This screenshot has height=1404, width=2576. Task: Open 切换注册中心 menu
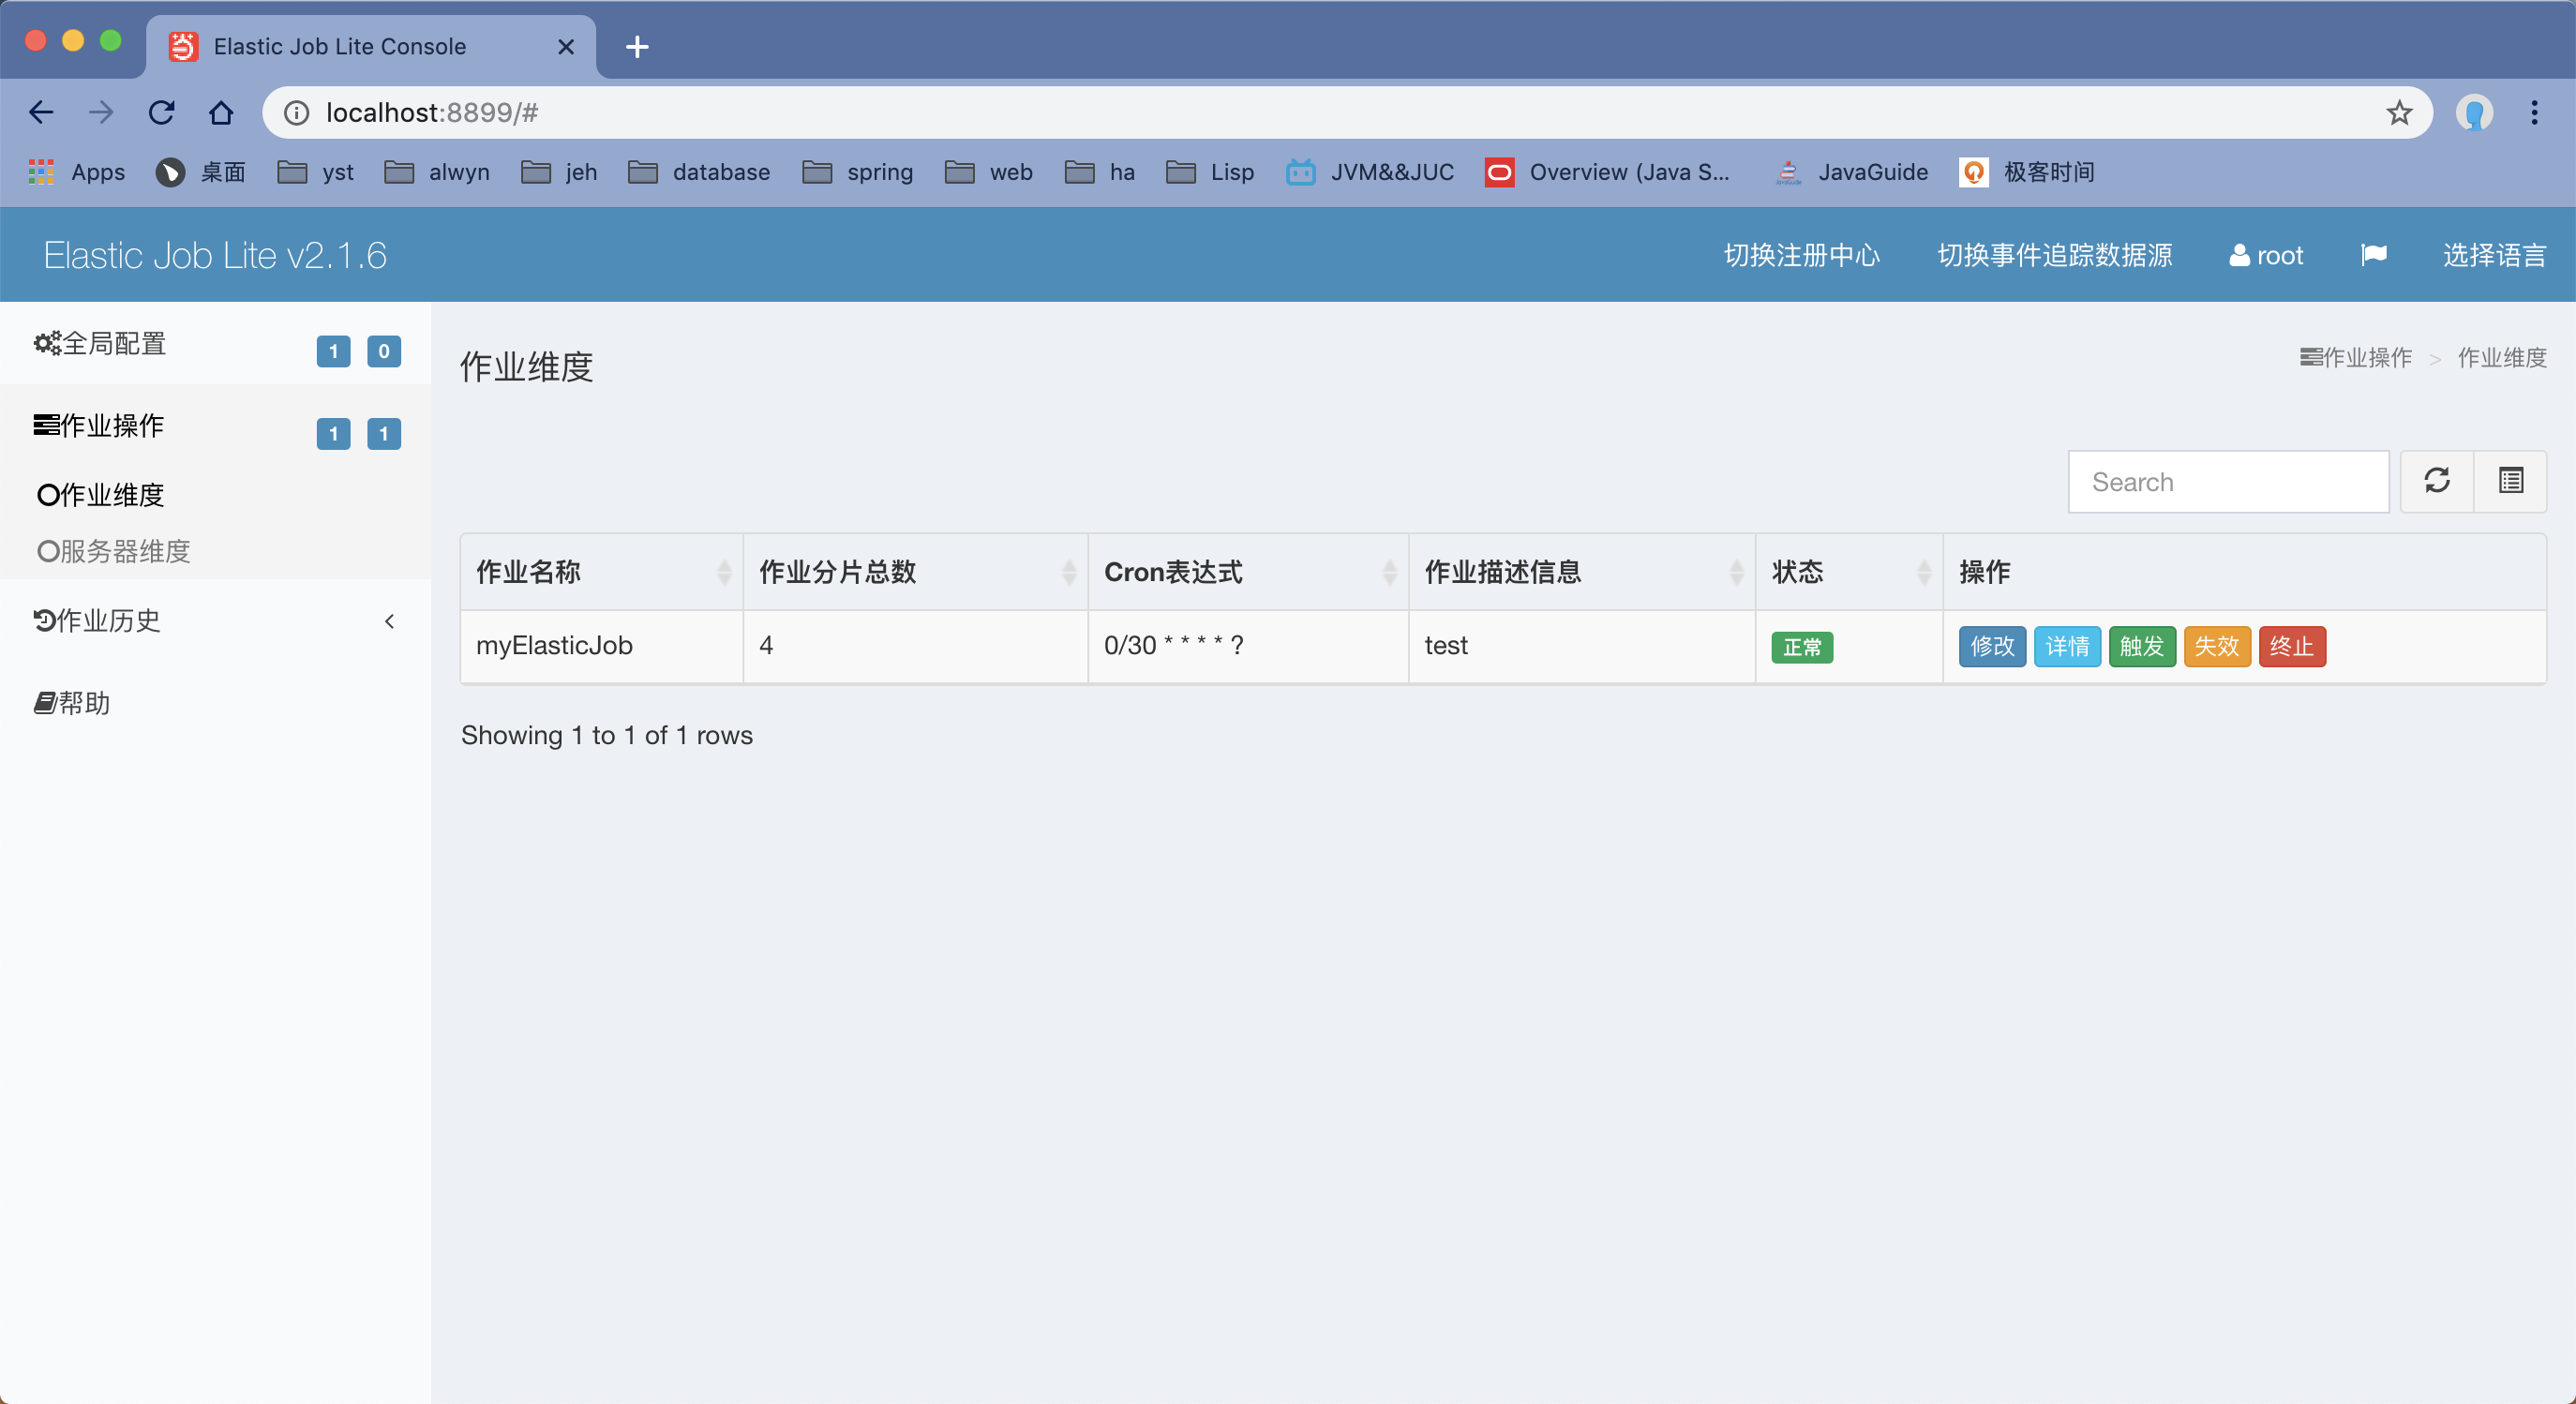click(x=1801, y=255)
